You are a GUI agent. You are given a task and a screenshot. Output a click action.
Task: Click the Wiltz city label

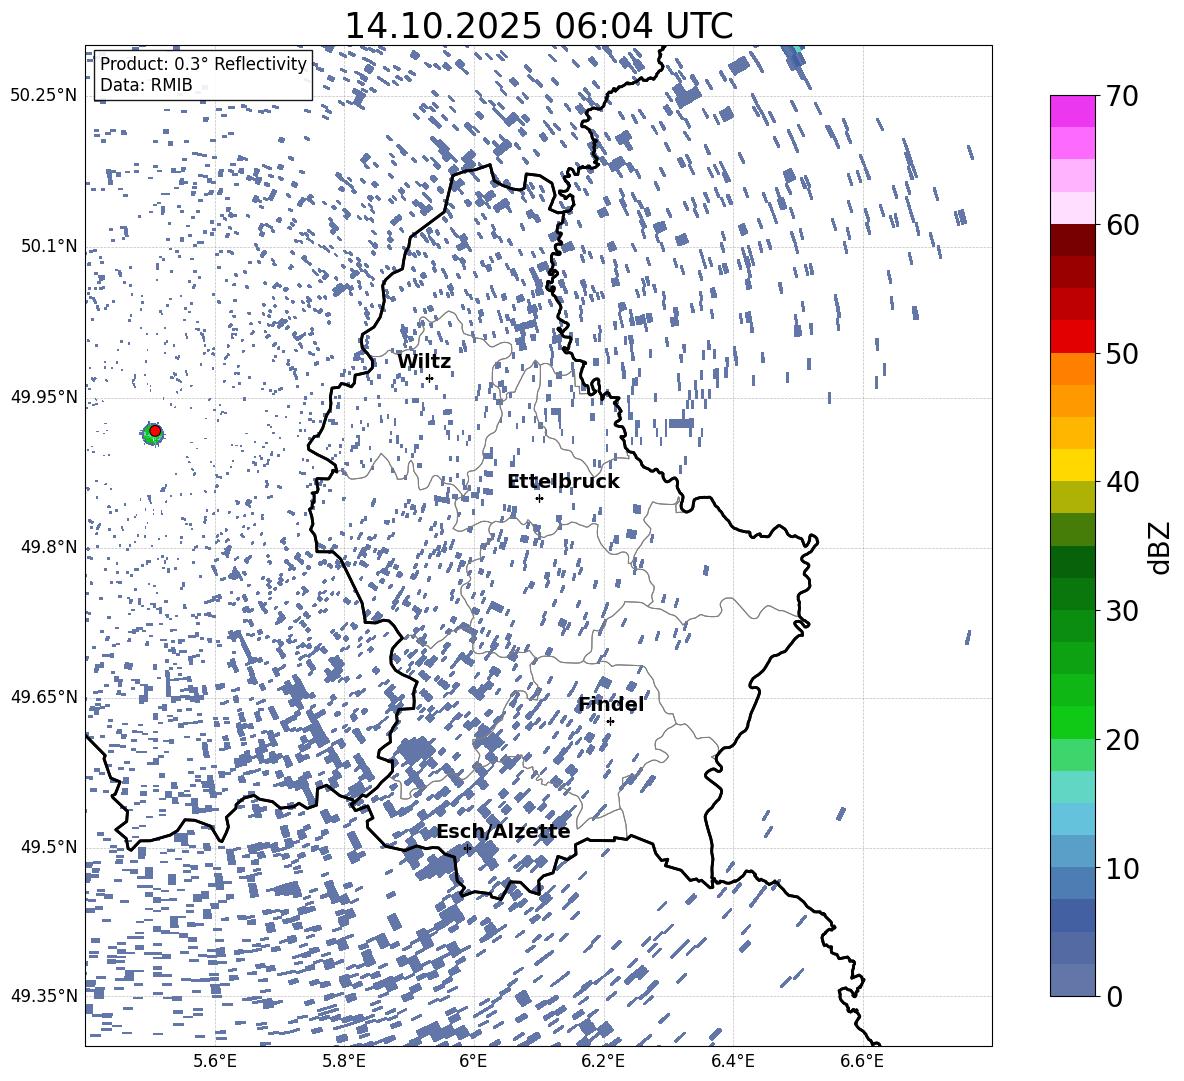click(x=424, y=361)
